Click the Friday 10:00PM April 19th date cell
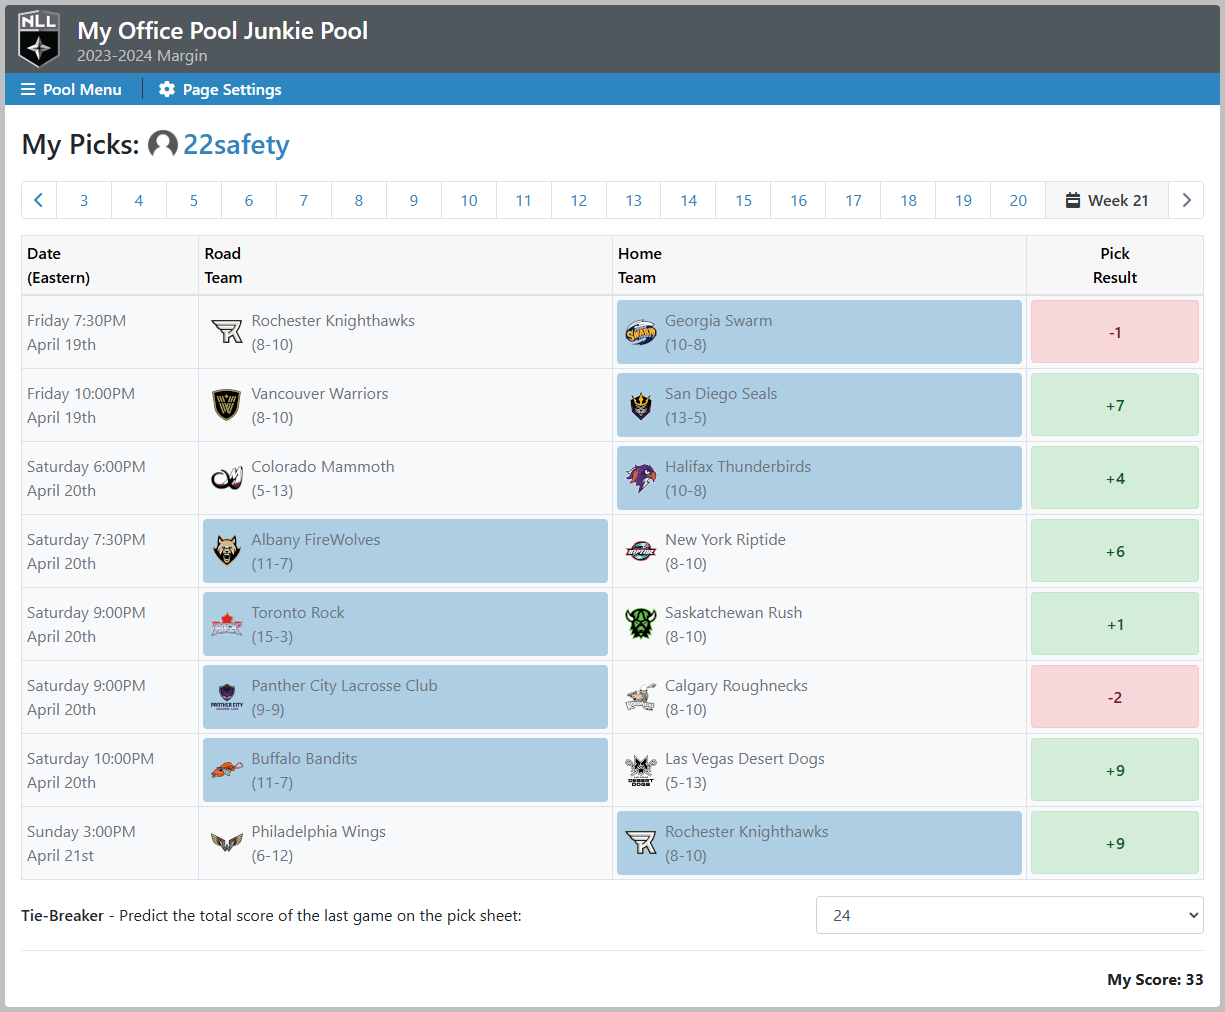 pos(110,405)
